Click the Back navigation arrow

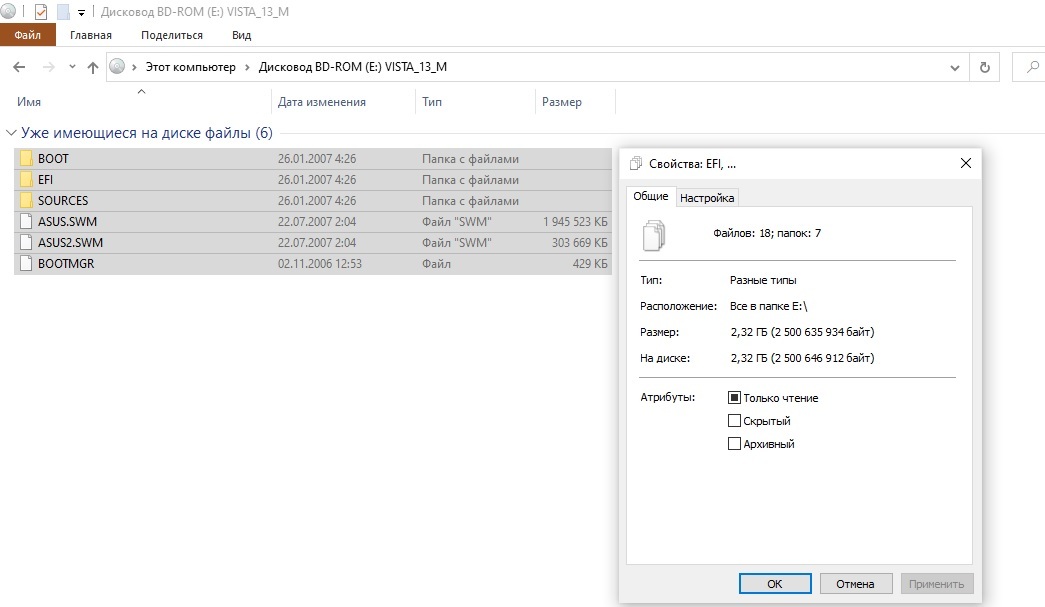(19, 67)
